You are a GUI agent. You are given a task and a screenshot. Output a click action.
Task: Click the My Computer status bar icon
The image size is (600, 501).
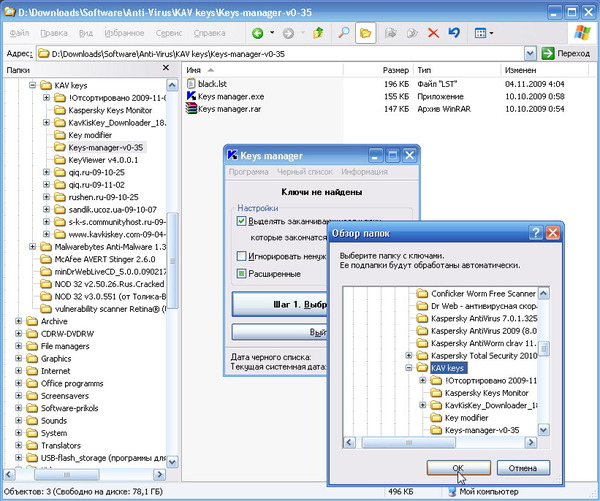click(452, 491)
